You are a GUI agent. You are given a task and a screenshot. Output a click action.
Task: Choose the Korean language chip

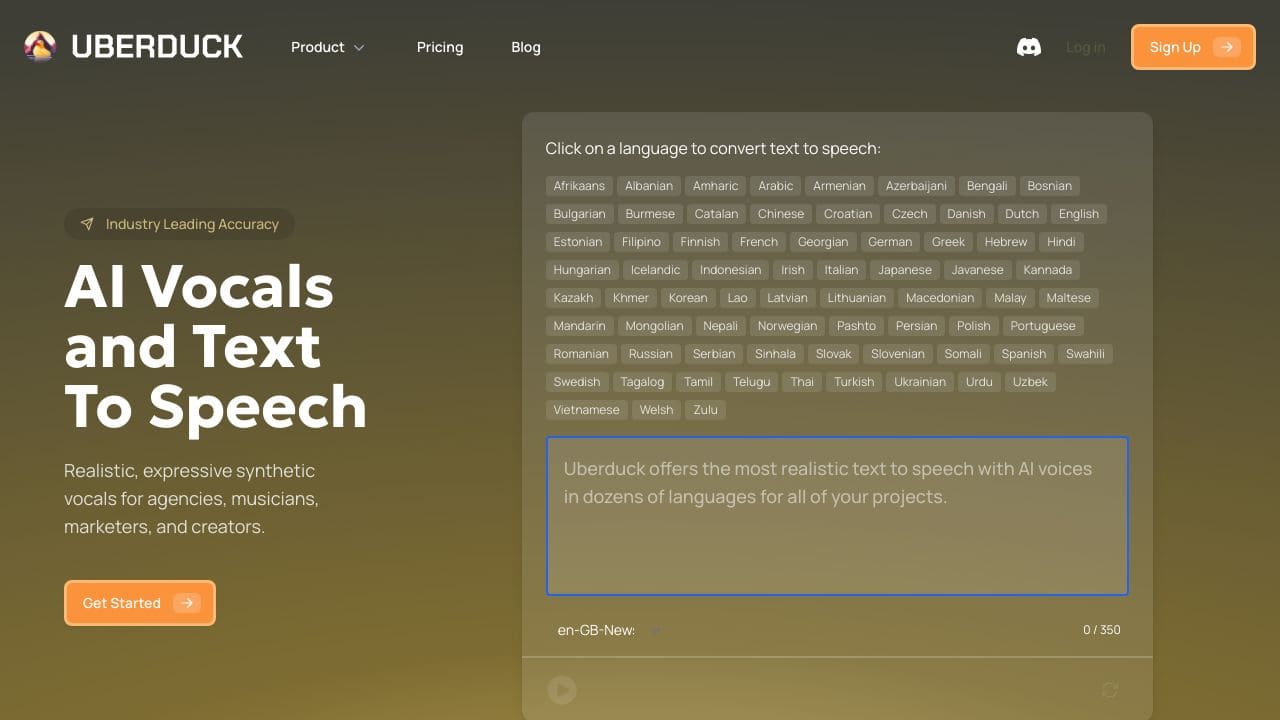(688, 298)
